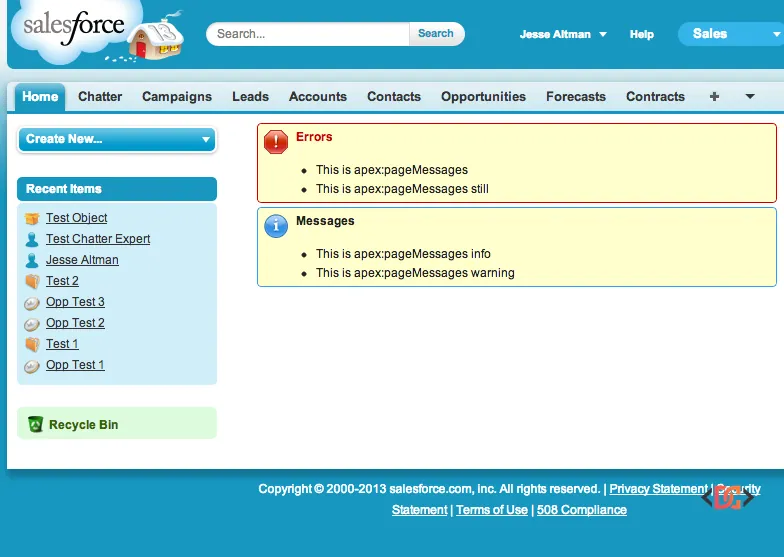
Task: Open the Create New dropdown
Action: [117, 139]
